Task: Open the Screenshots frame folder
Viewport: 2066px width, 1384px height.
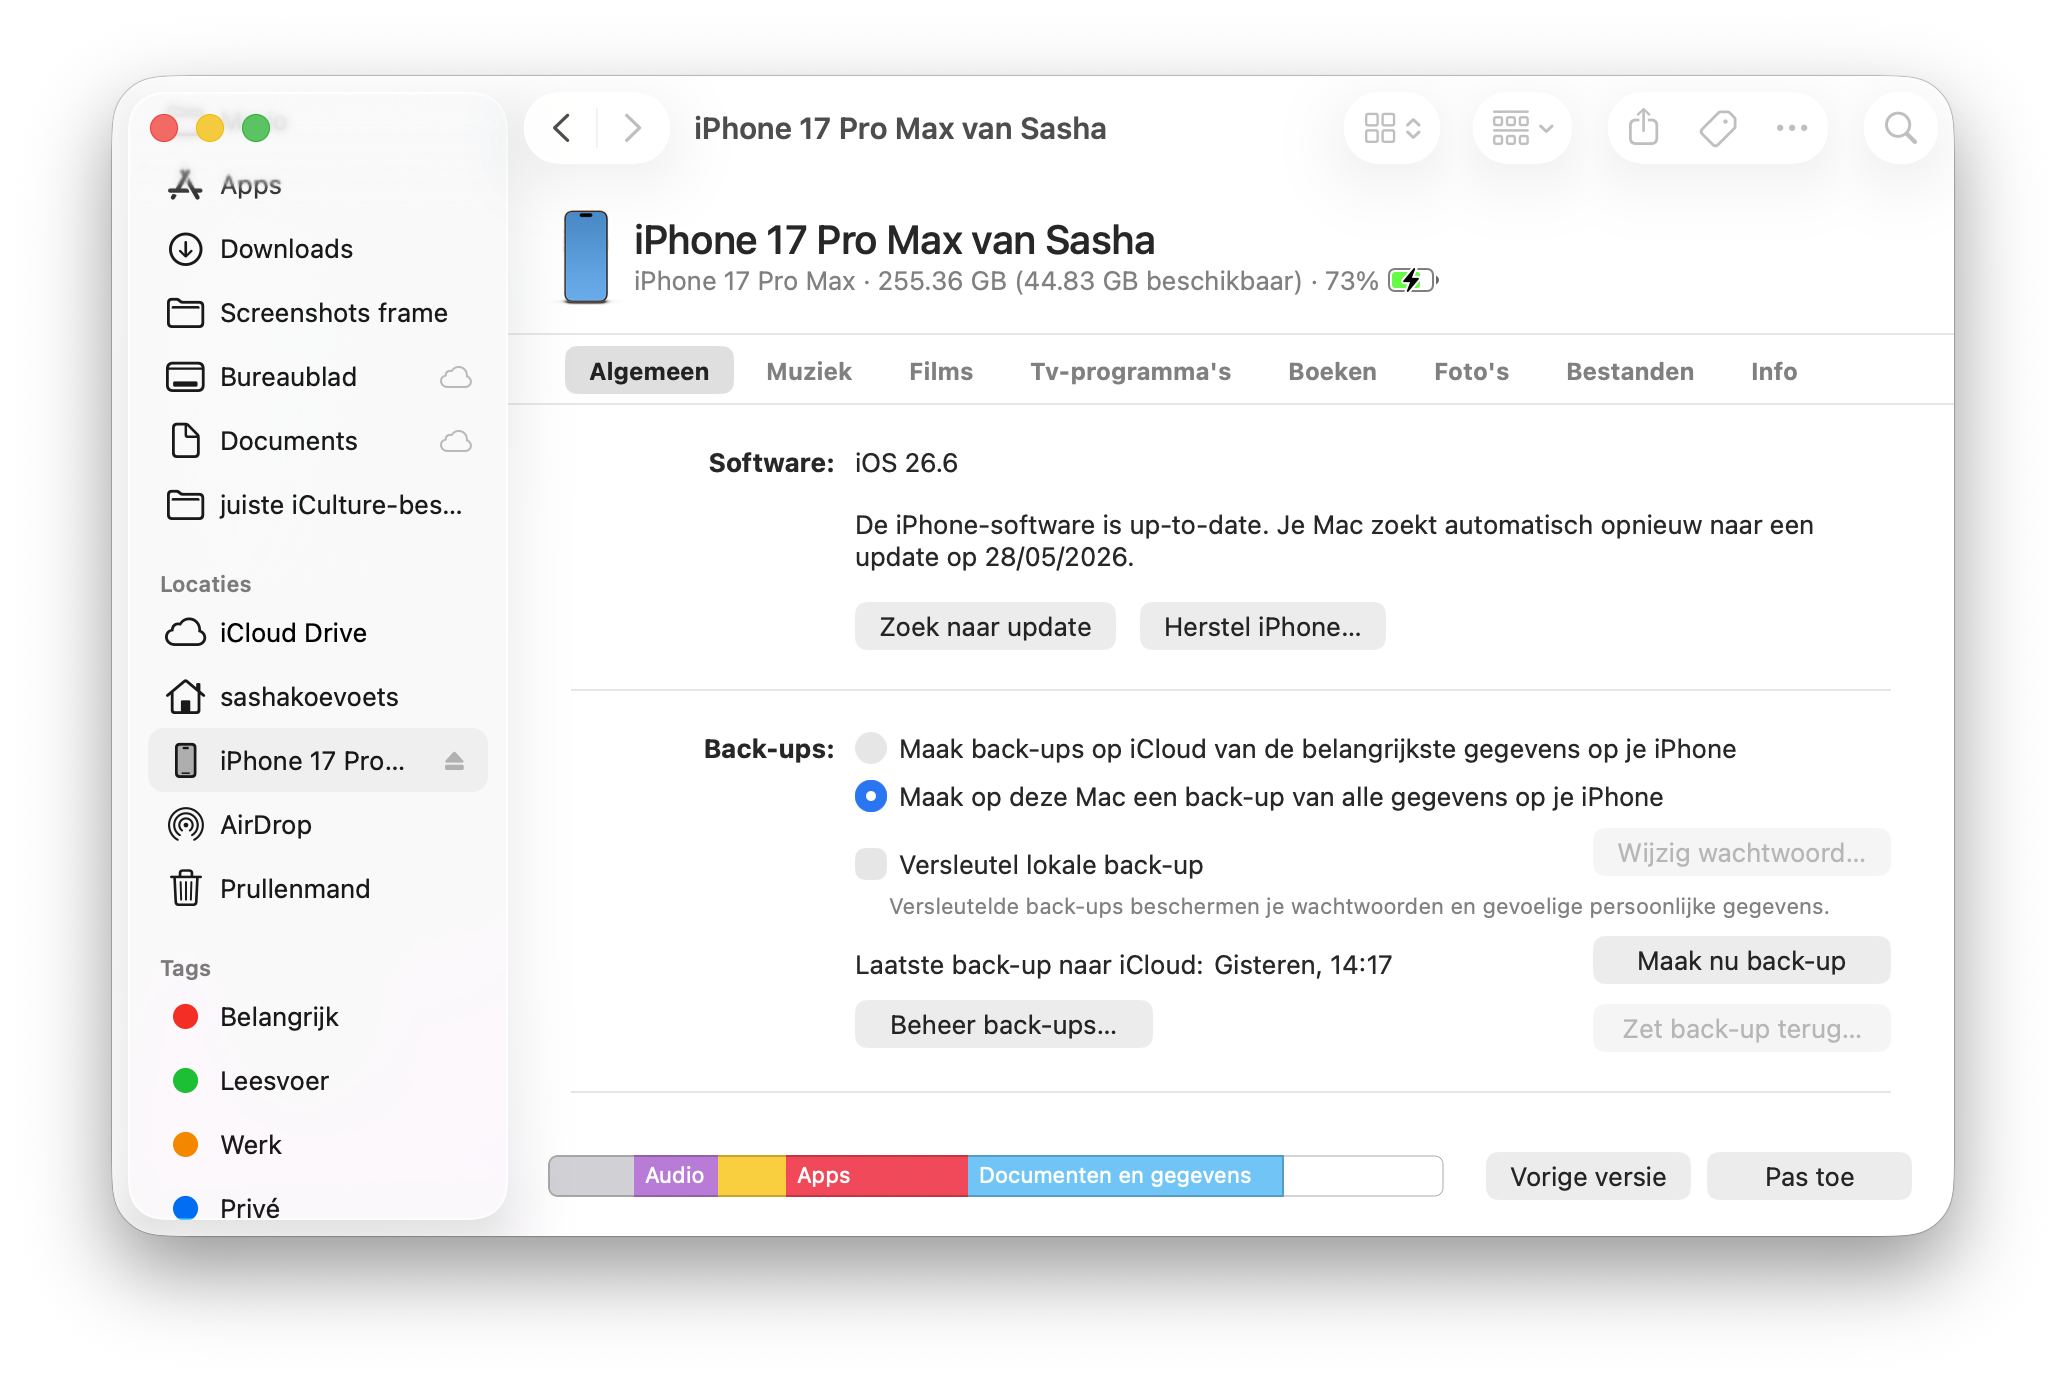Action: (317, 313)
